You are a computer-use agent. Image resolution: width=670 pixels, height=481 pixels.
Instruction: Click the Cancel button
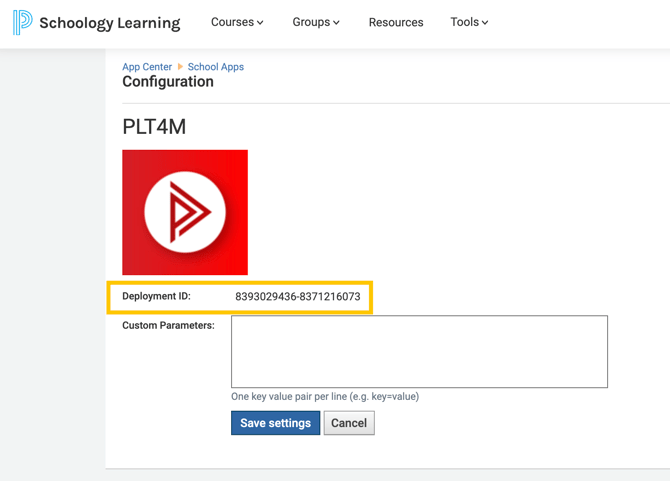(x=349, y=423)
